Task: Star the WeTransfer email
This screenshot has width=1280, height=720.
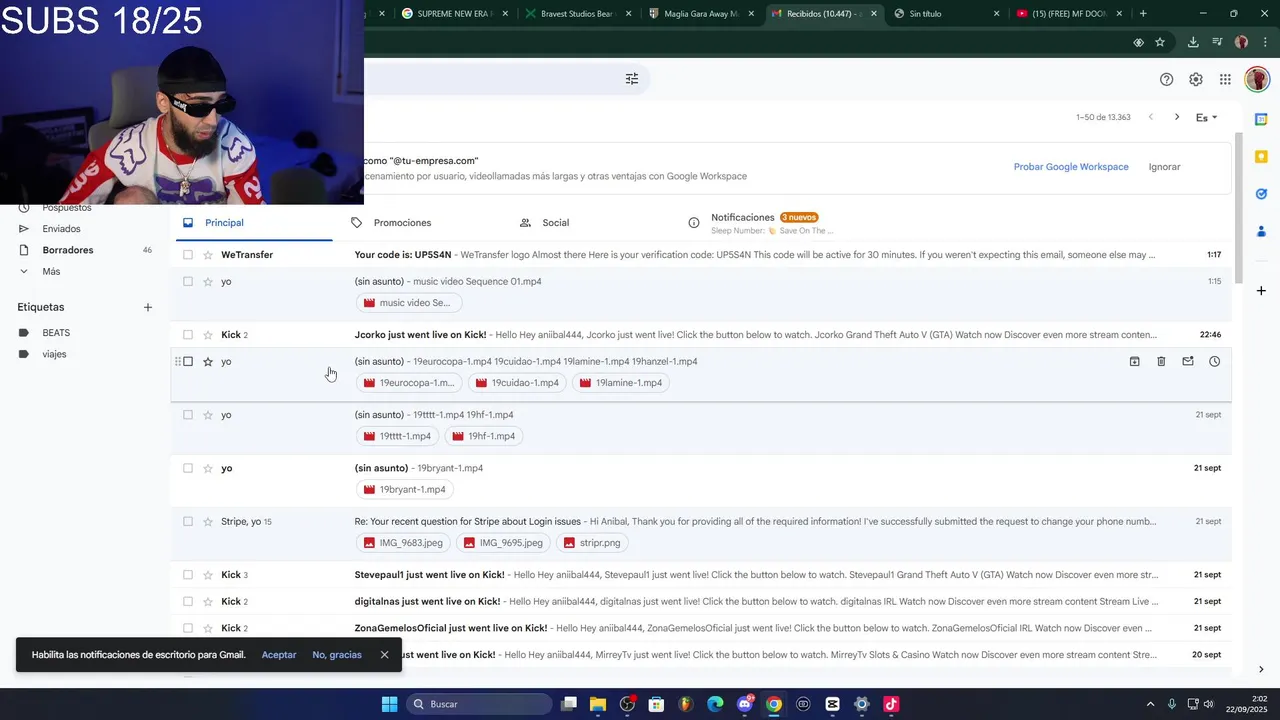Action: 208,255
